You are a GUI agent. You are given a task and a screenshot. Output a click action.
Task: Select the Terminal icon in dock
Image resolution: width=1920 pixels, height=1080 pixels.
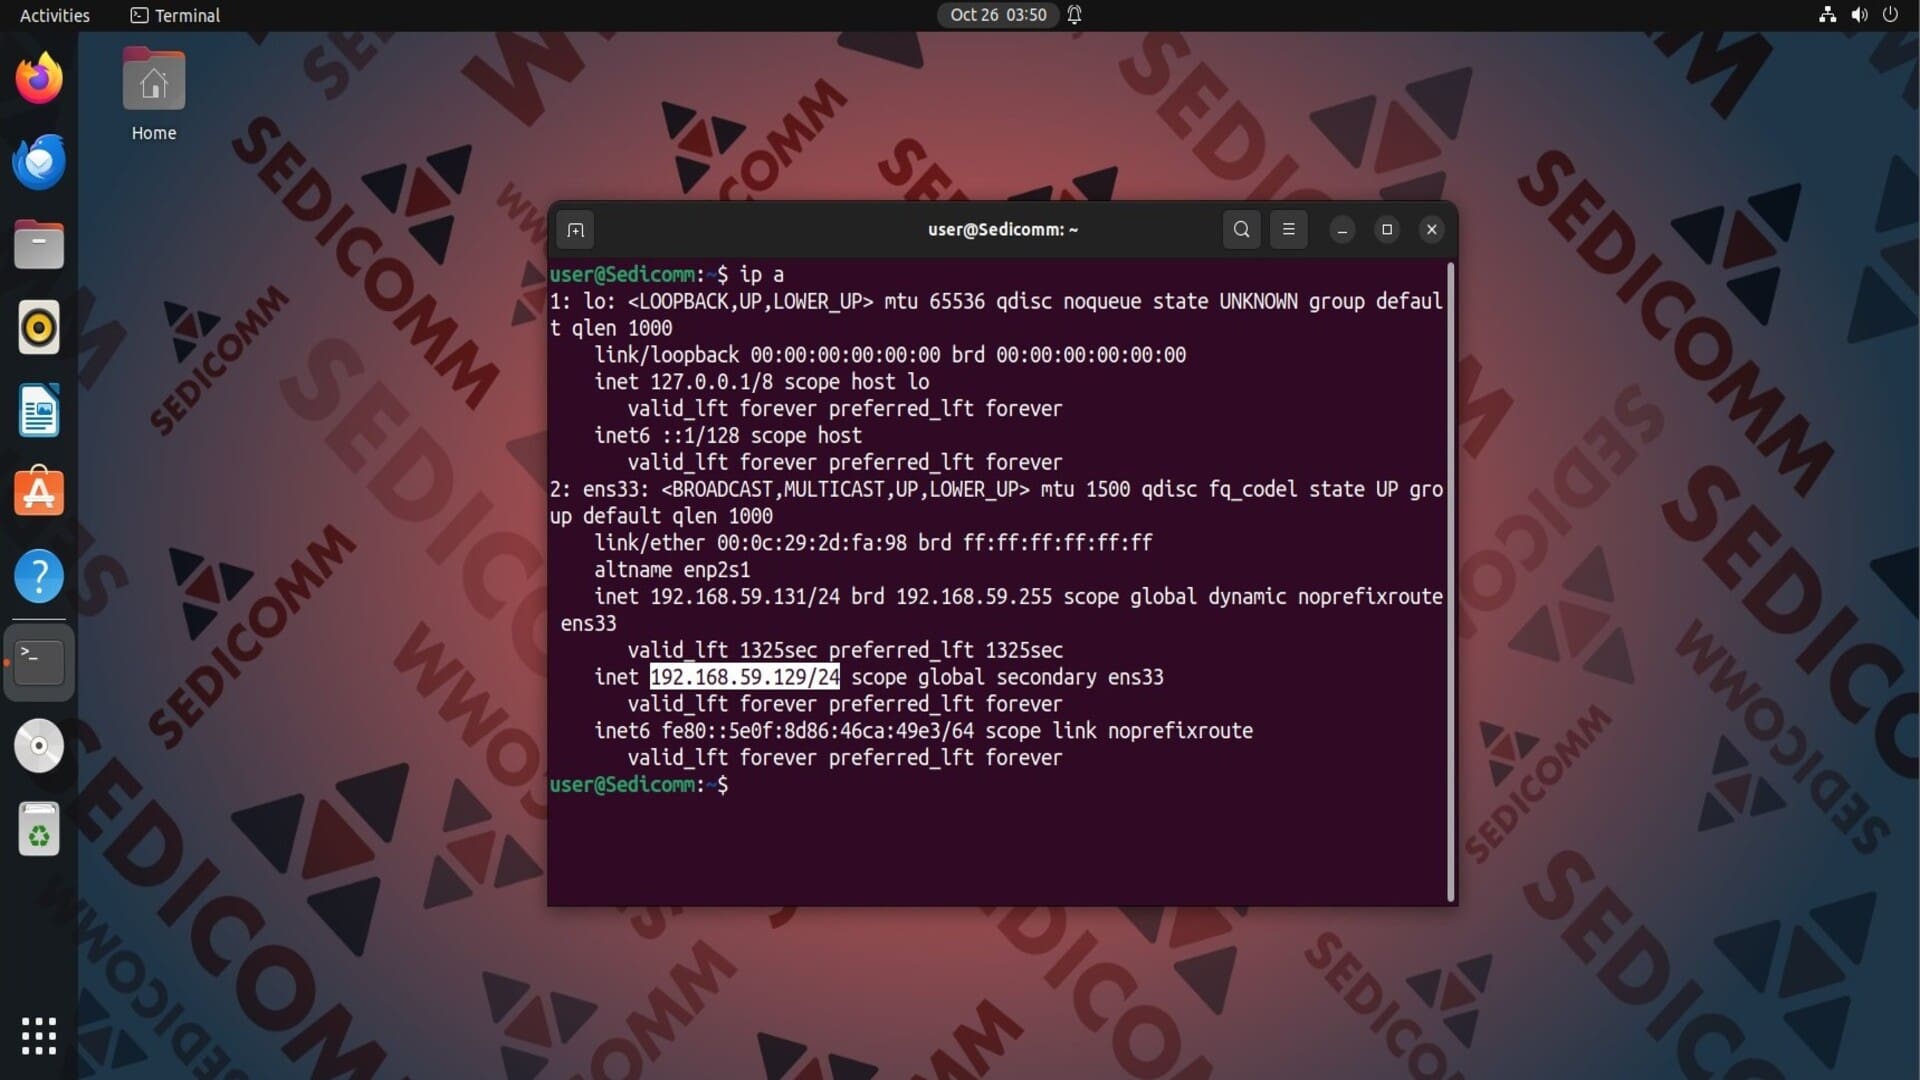(39, 662)
